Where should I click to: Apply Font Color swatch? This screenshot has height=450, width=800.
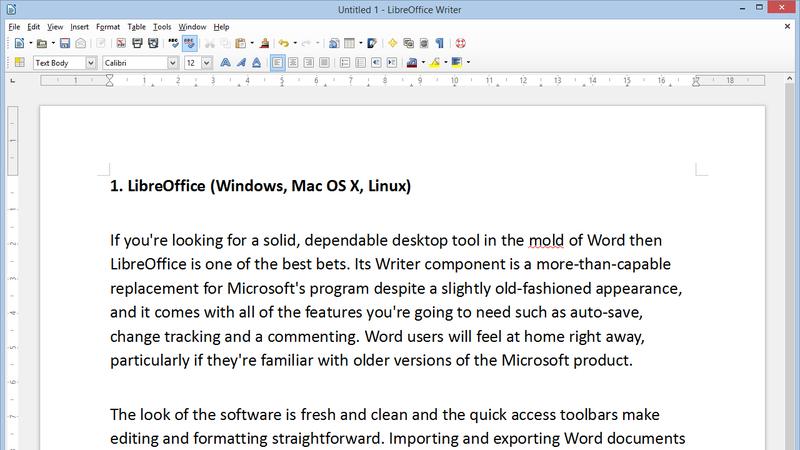pyautogui.click(x=412, y=63)
